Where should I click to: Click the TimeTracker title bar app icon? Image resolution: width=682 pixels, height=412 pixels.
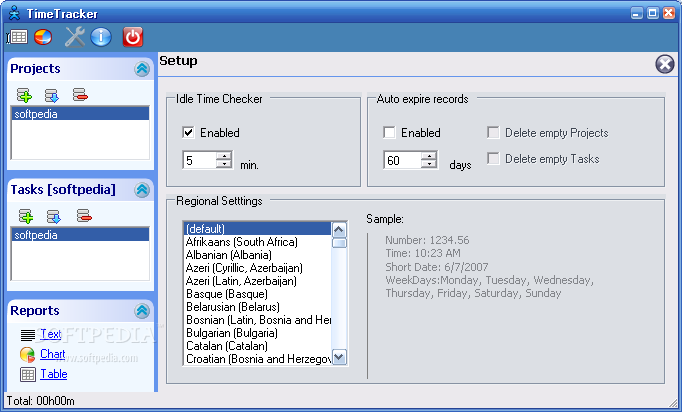(14, 13)
